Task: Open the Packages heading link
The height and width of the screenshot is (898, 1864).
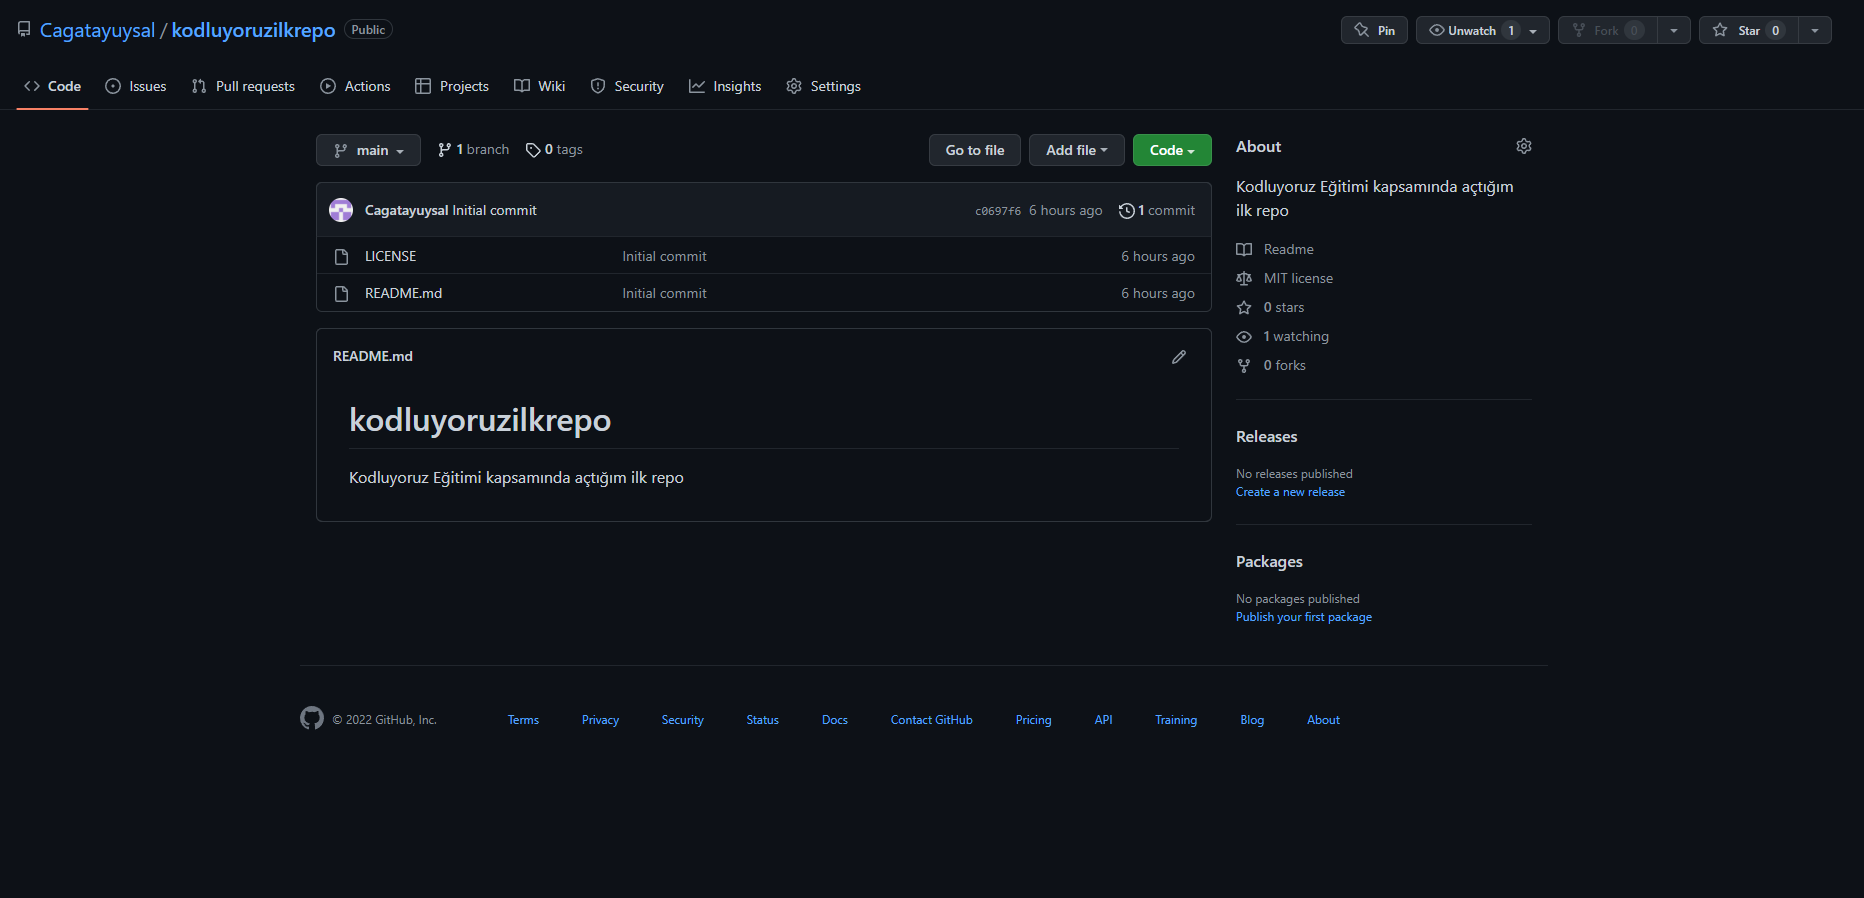Action: click(1269, 562)
